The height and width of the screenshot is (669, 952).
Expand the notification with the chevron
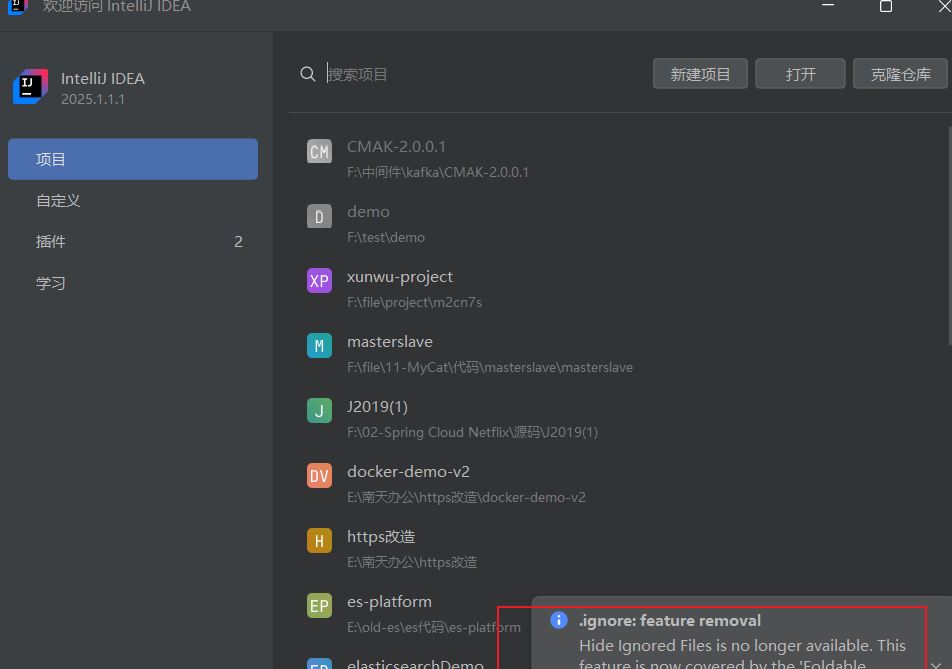936,665
